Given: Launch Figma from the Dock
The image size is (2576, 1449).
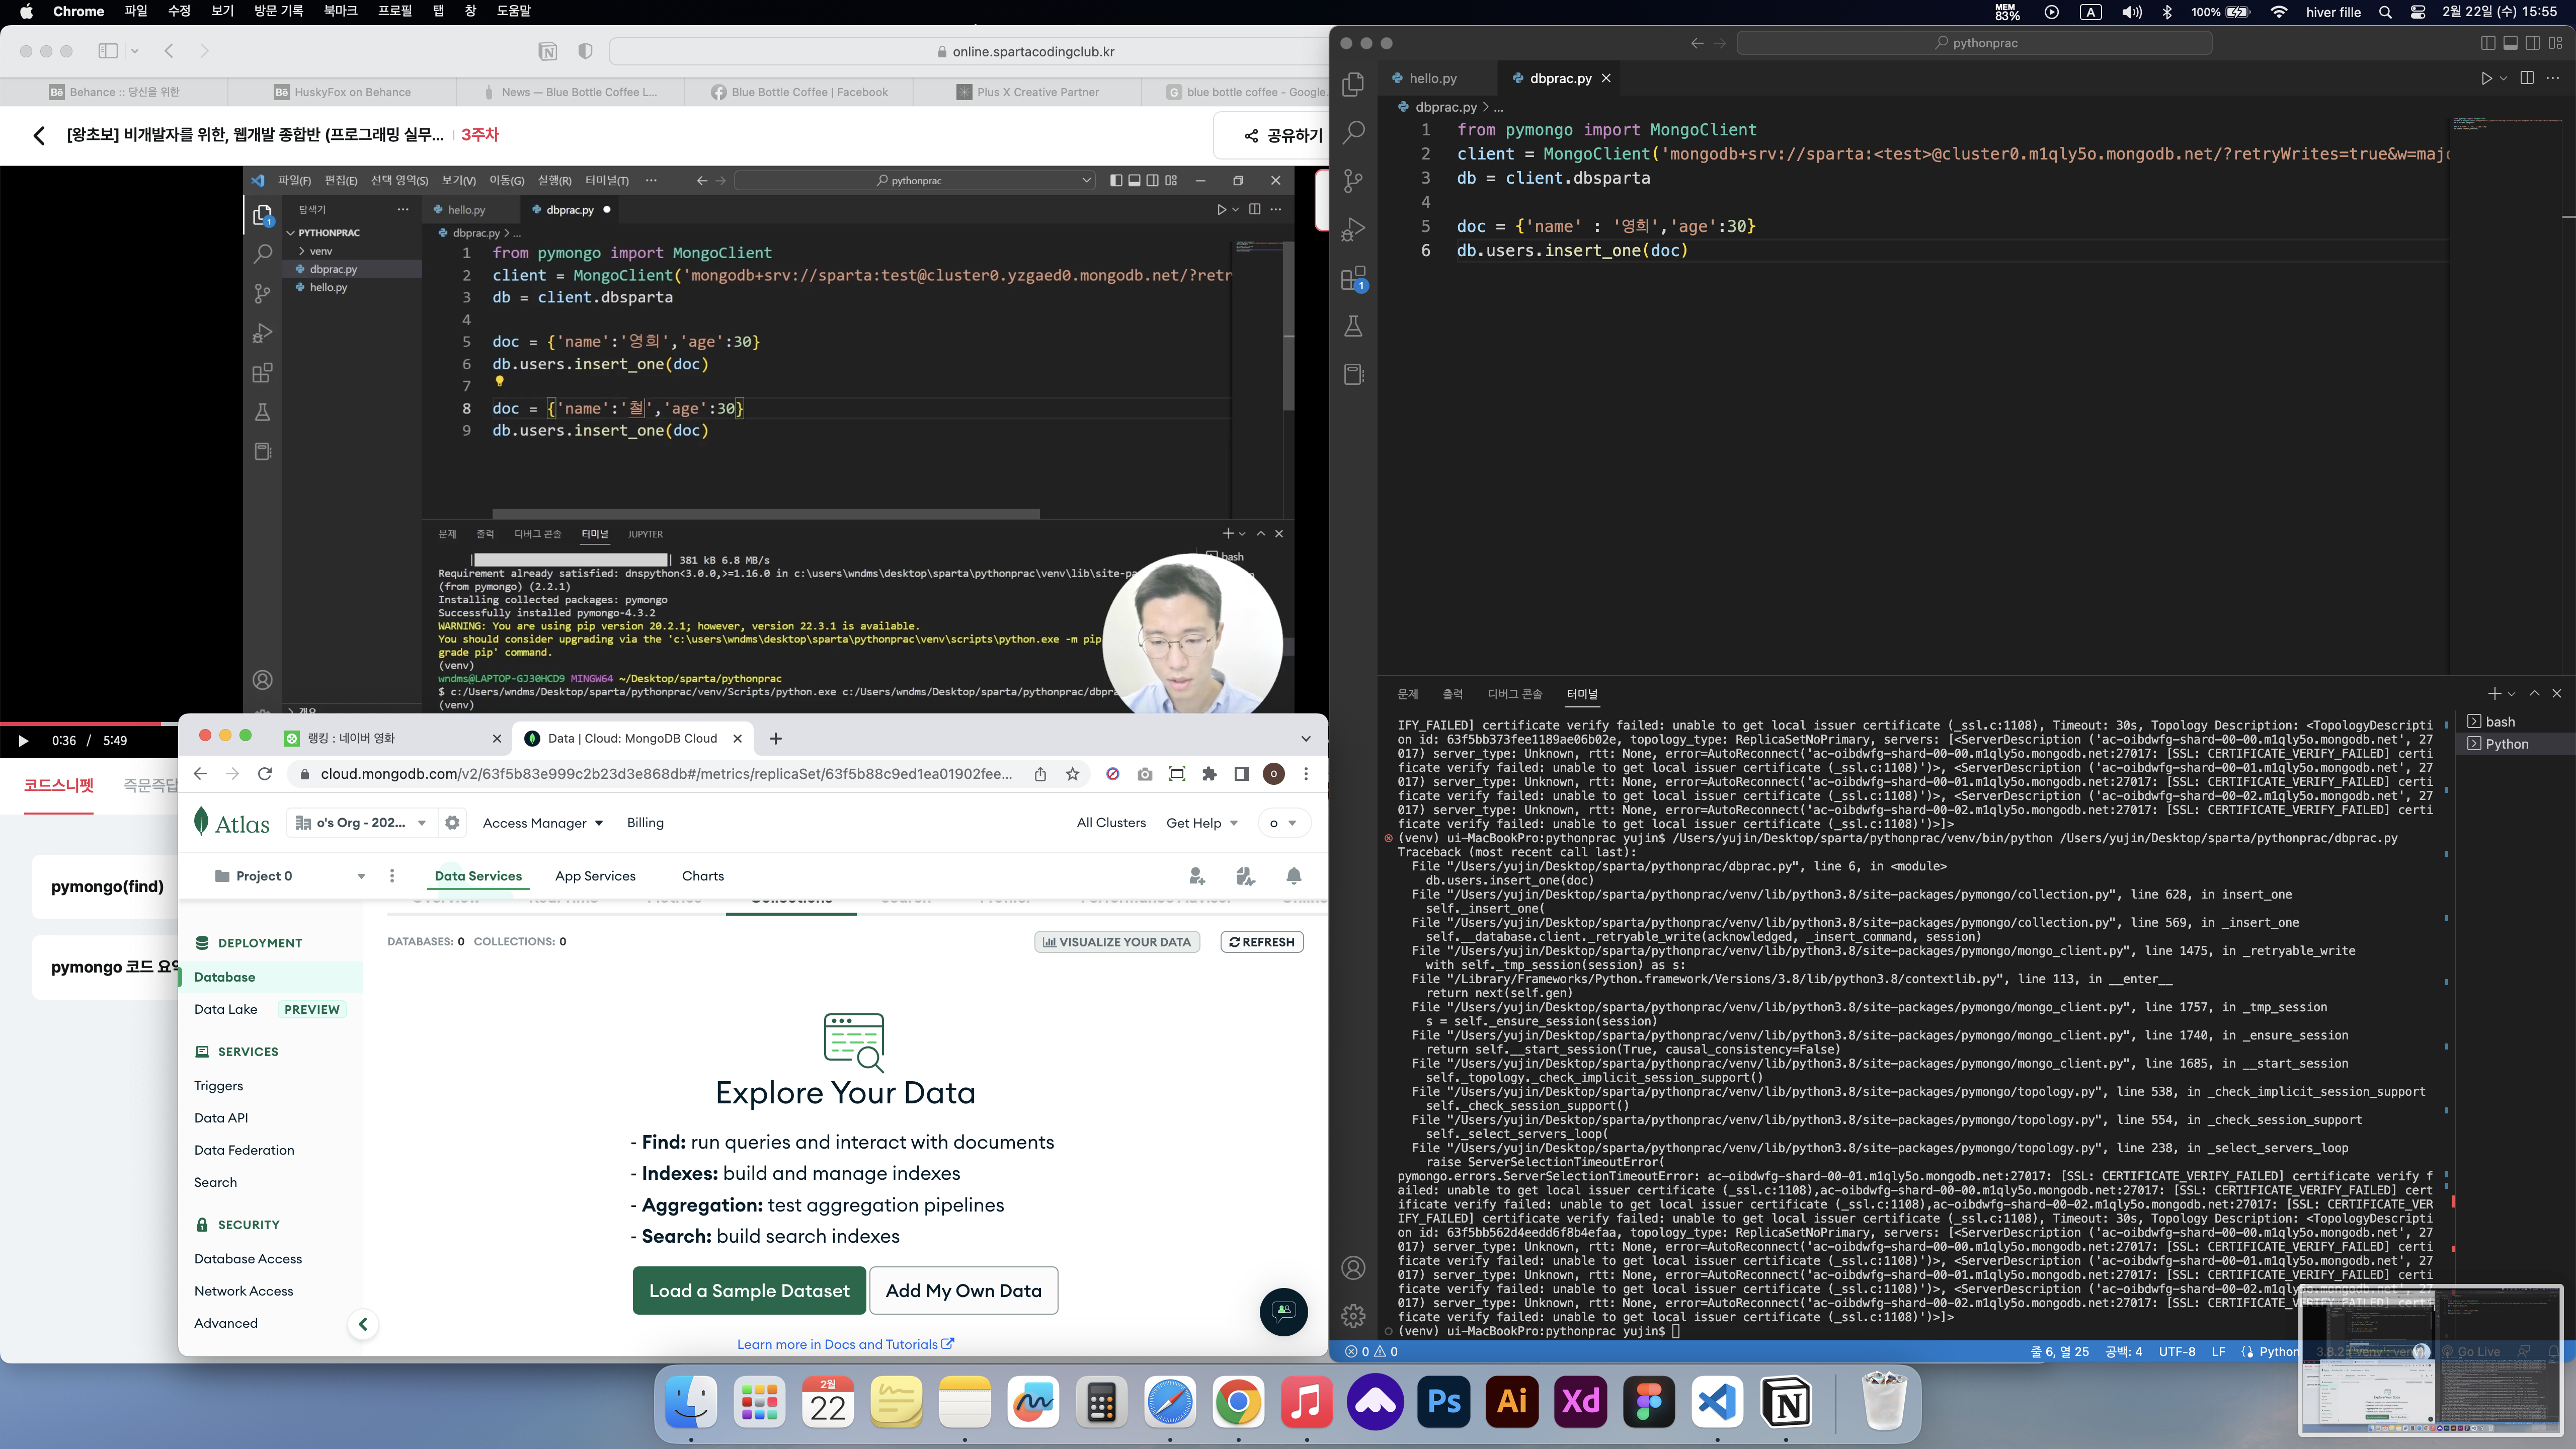Looking at the screenshot, I should point(1649,1402).
